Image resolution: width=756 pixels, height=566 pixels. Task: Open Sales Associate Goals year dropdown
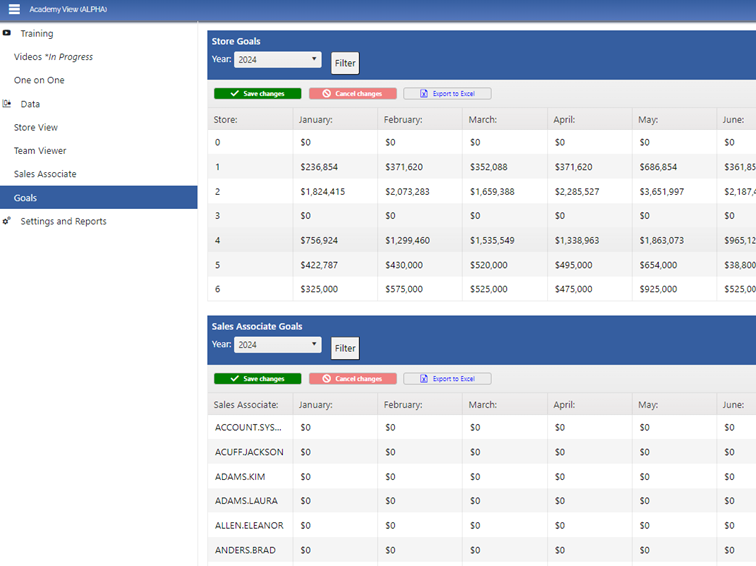(278, 345)
